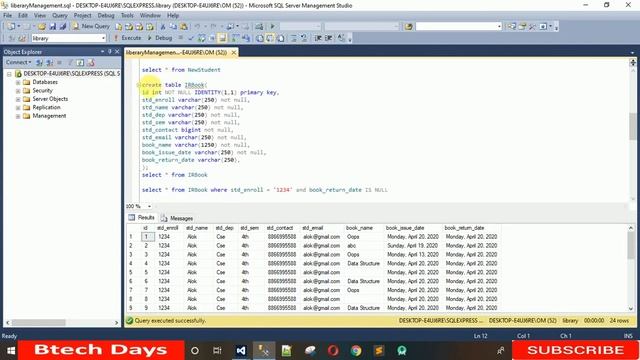Click the Save file icon
640x360 pixels.
[x=52, y=26]
